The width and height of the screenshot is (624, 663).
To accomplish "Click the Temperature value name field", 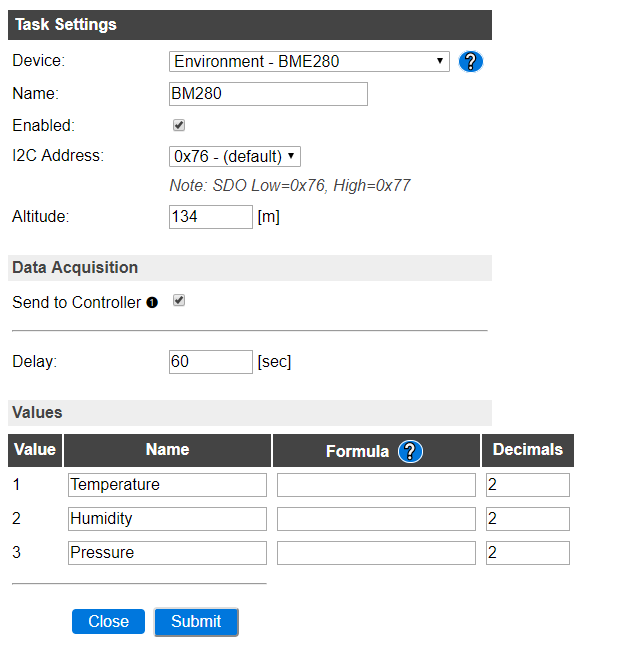I will (167, 485).
